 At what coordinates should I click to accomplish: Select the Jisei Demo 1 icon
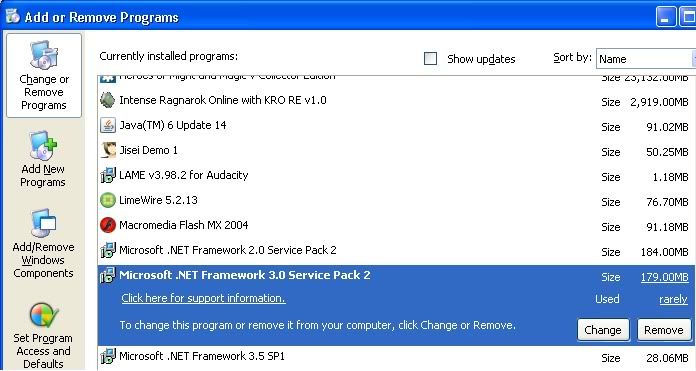107,150
